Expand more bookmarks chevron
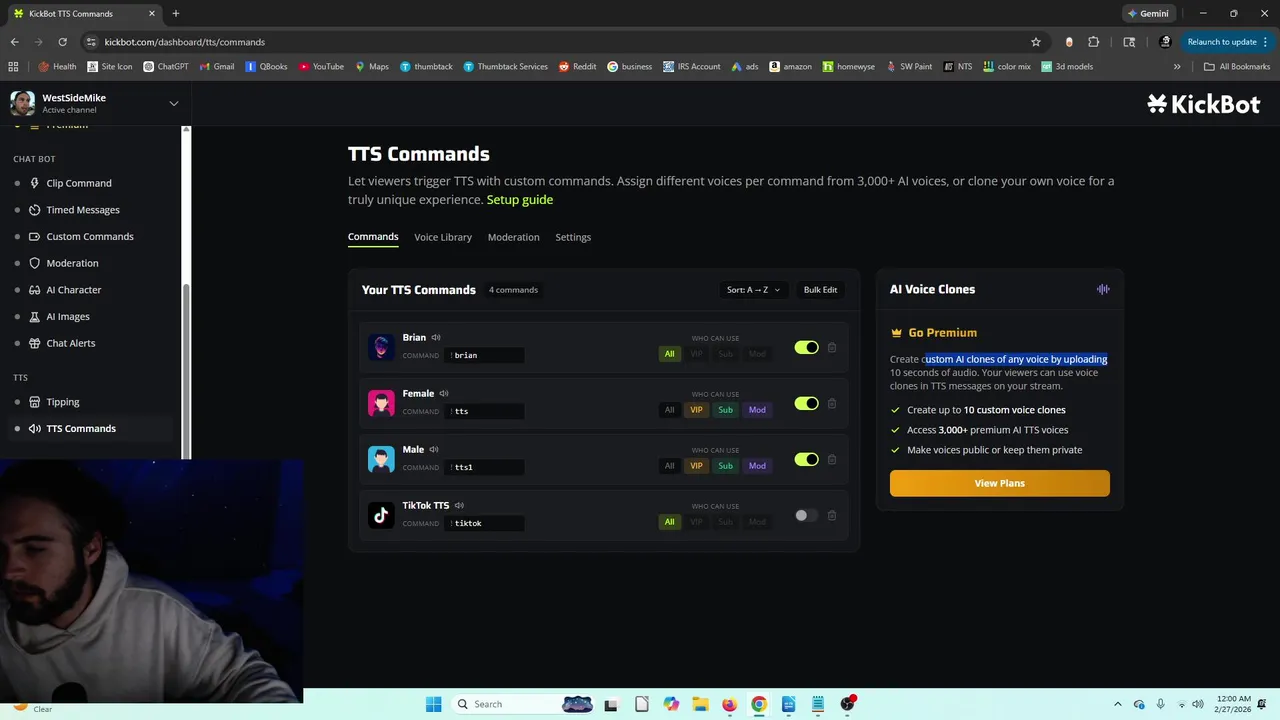Screen dimensions: 1280x720 1177,67
